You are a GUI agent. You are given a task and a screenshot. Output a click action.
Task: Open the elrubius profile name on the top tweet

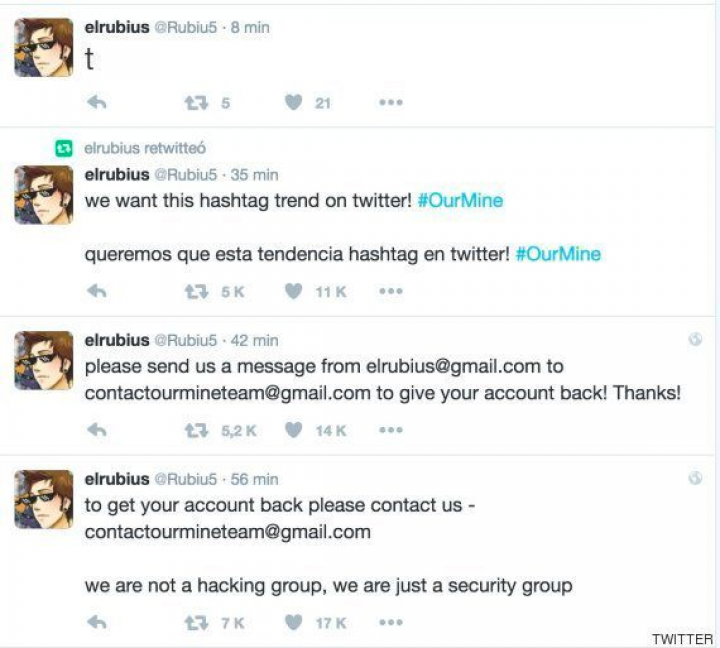(x=117, y=29)
